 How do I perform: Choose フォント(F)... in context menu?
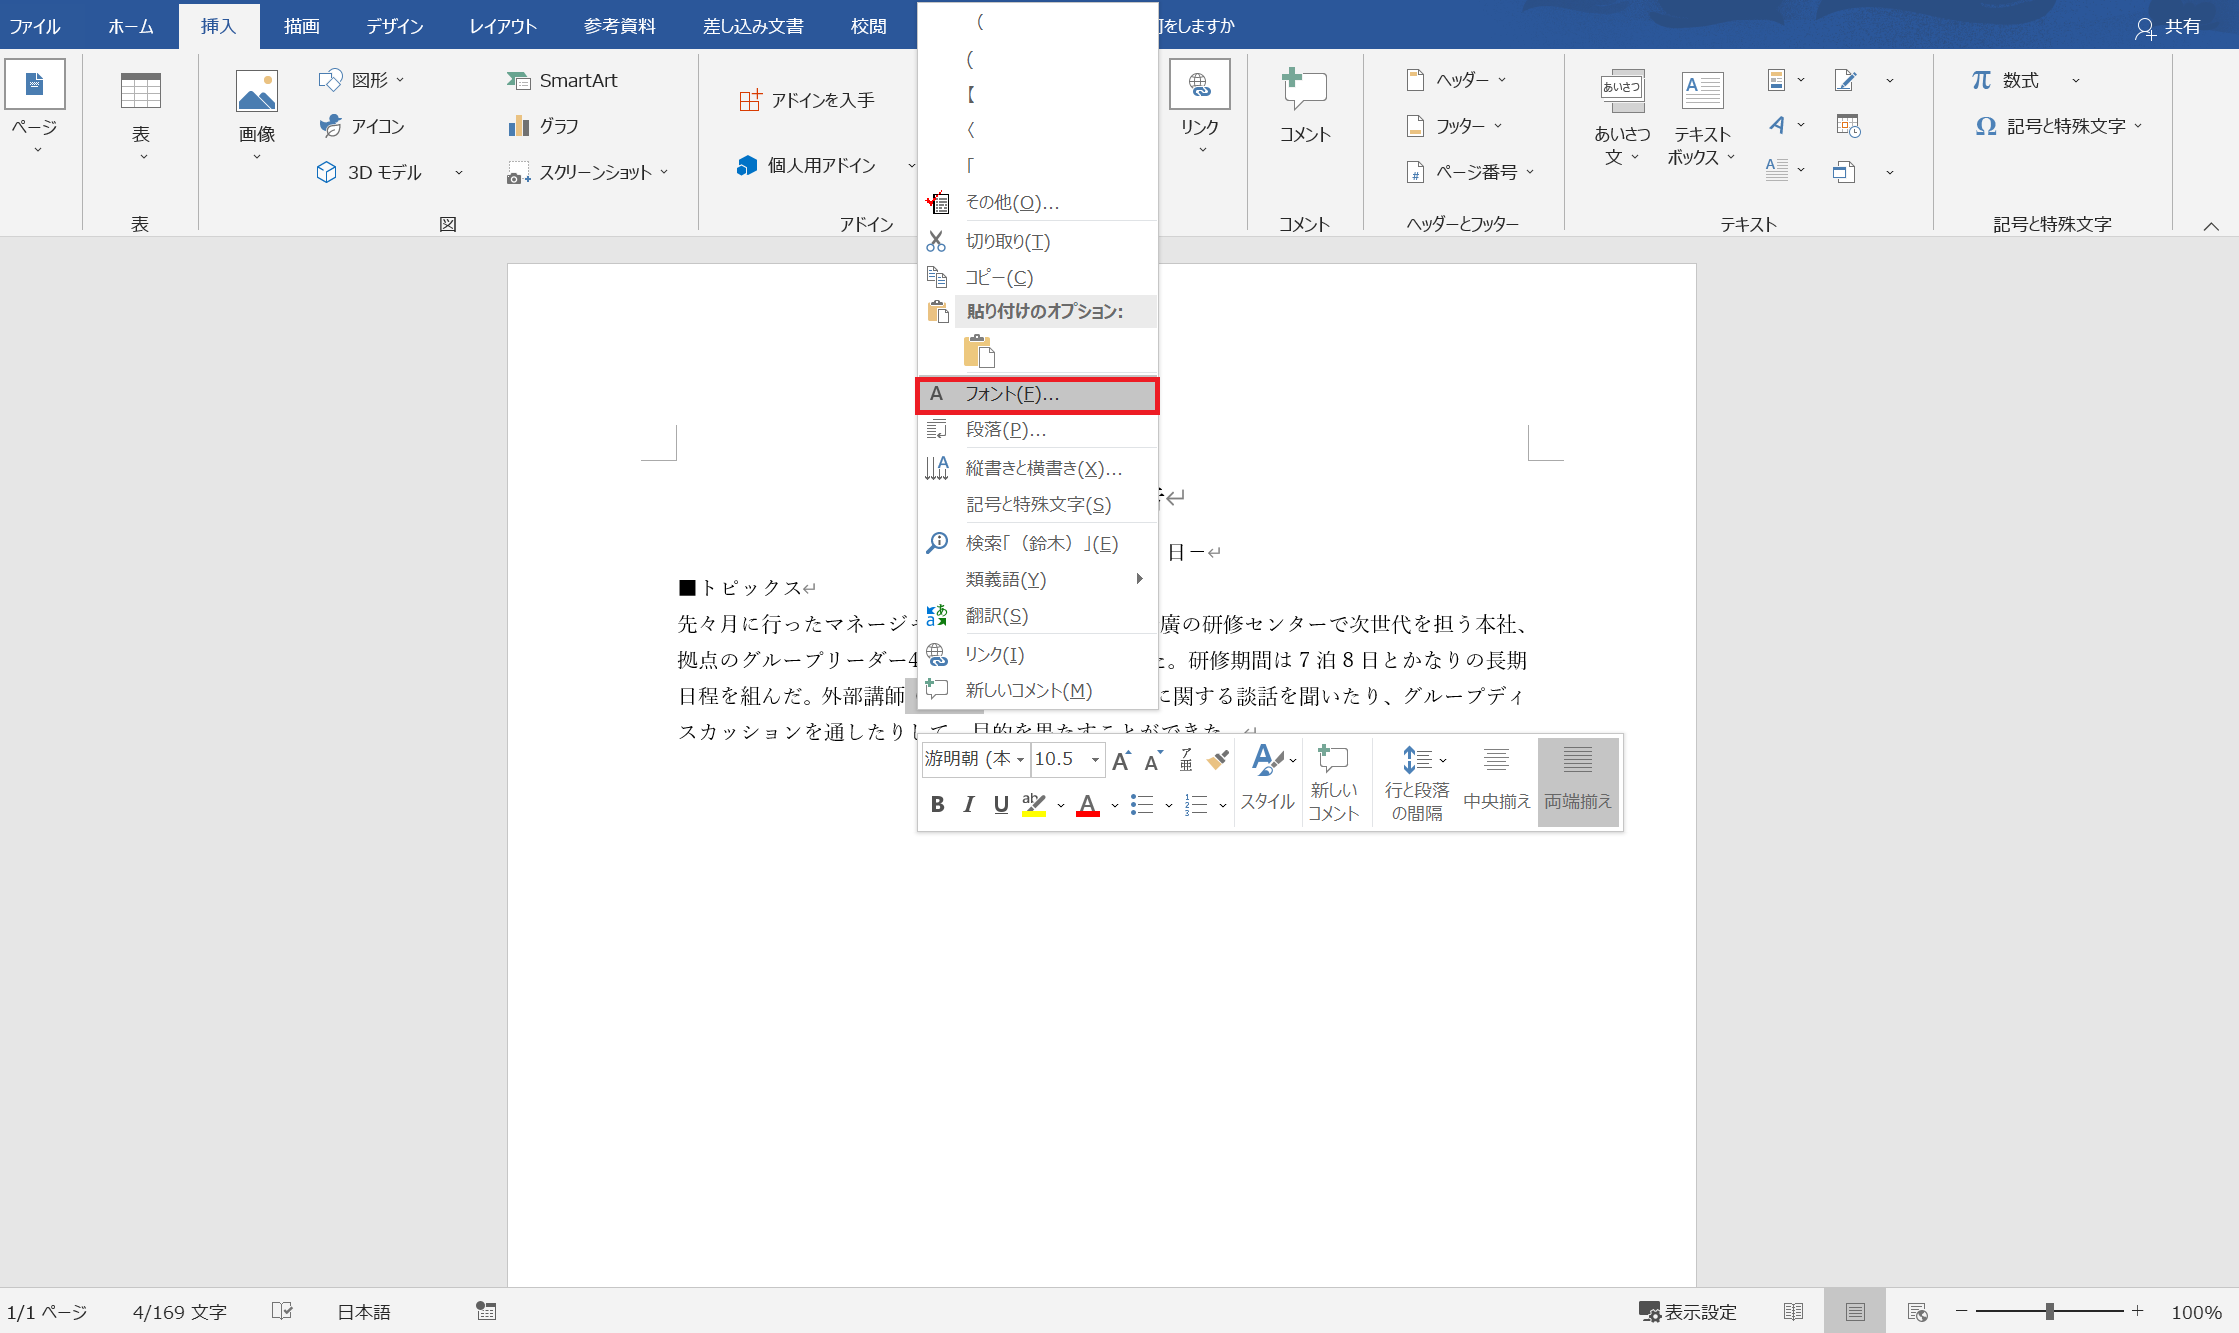[x=1037, y=395]
